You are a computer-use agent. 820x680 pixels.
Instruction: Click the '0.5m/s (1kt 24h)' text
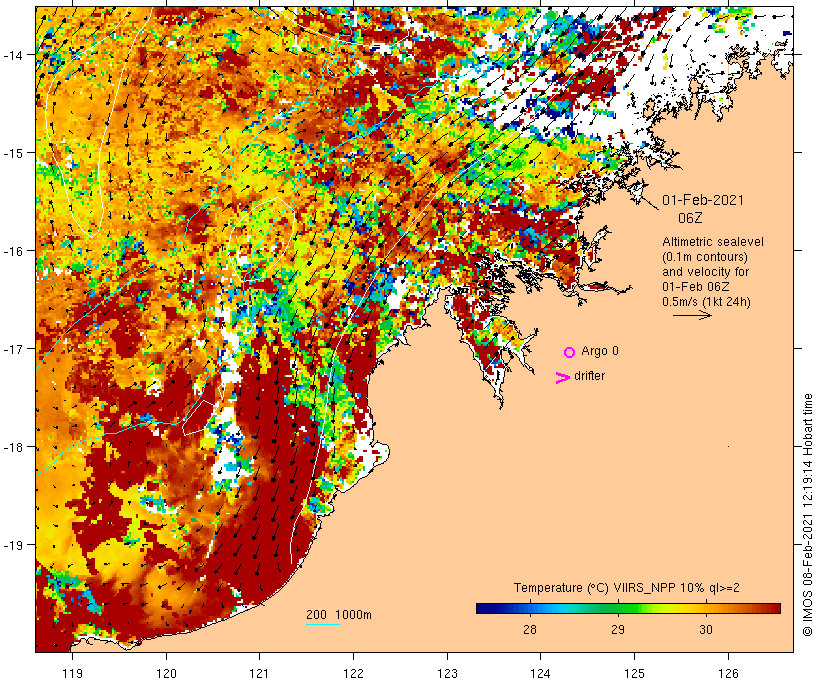click(x=706, y=302)
